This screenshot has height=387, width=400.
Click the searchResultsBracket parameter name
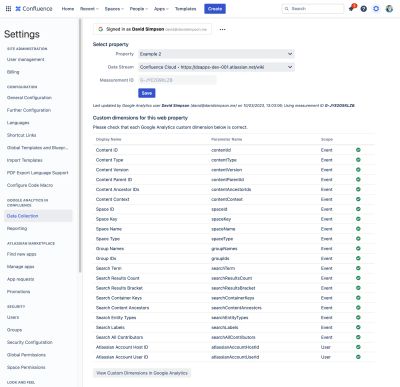click(233, 288)
